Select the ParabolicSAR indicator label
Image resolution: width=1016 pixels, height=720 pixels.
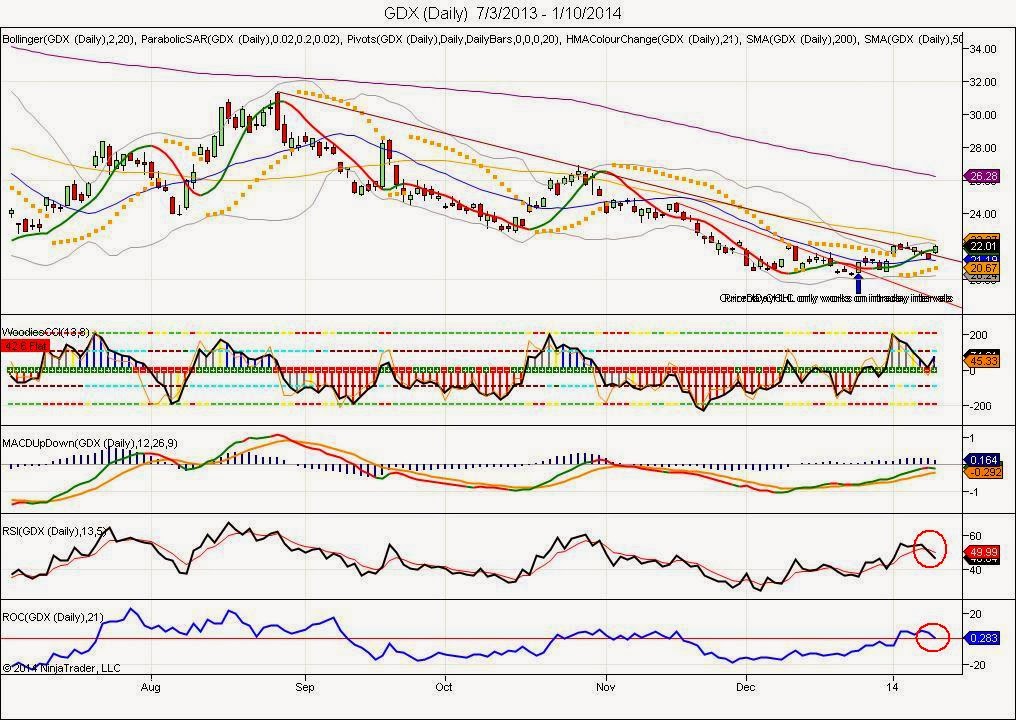click(240, 39)
